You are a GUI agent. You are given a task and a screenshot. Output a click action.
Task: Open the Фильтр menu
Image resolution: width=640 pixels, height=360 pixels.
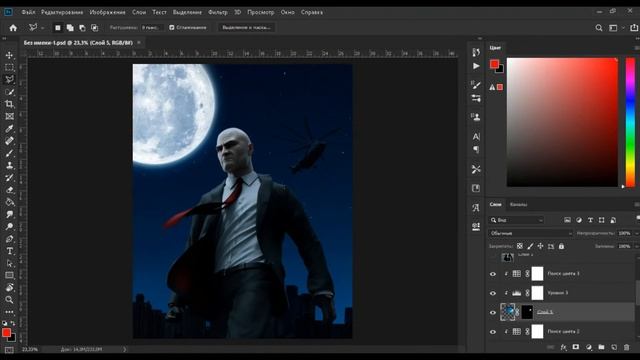pos(218,12)
